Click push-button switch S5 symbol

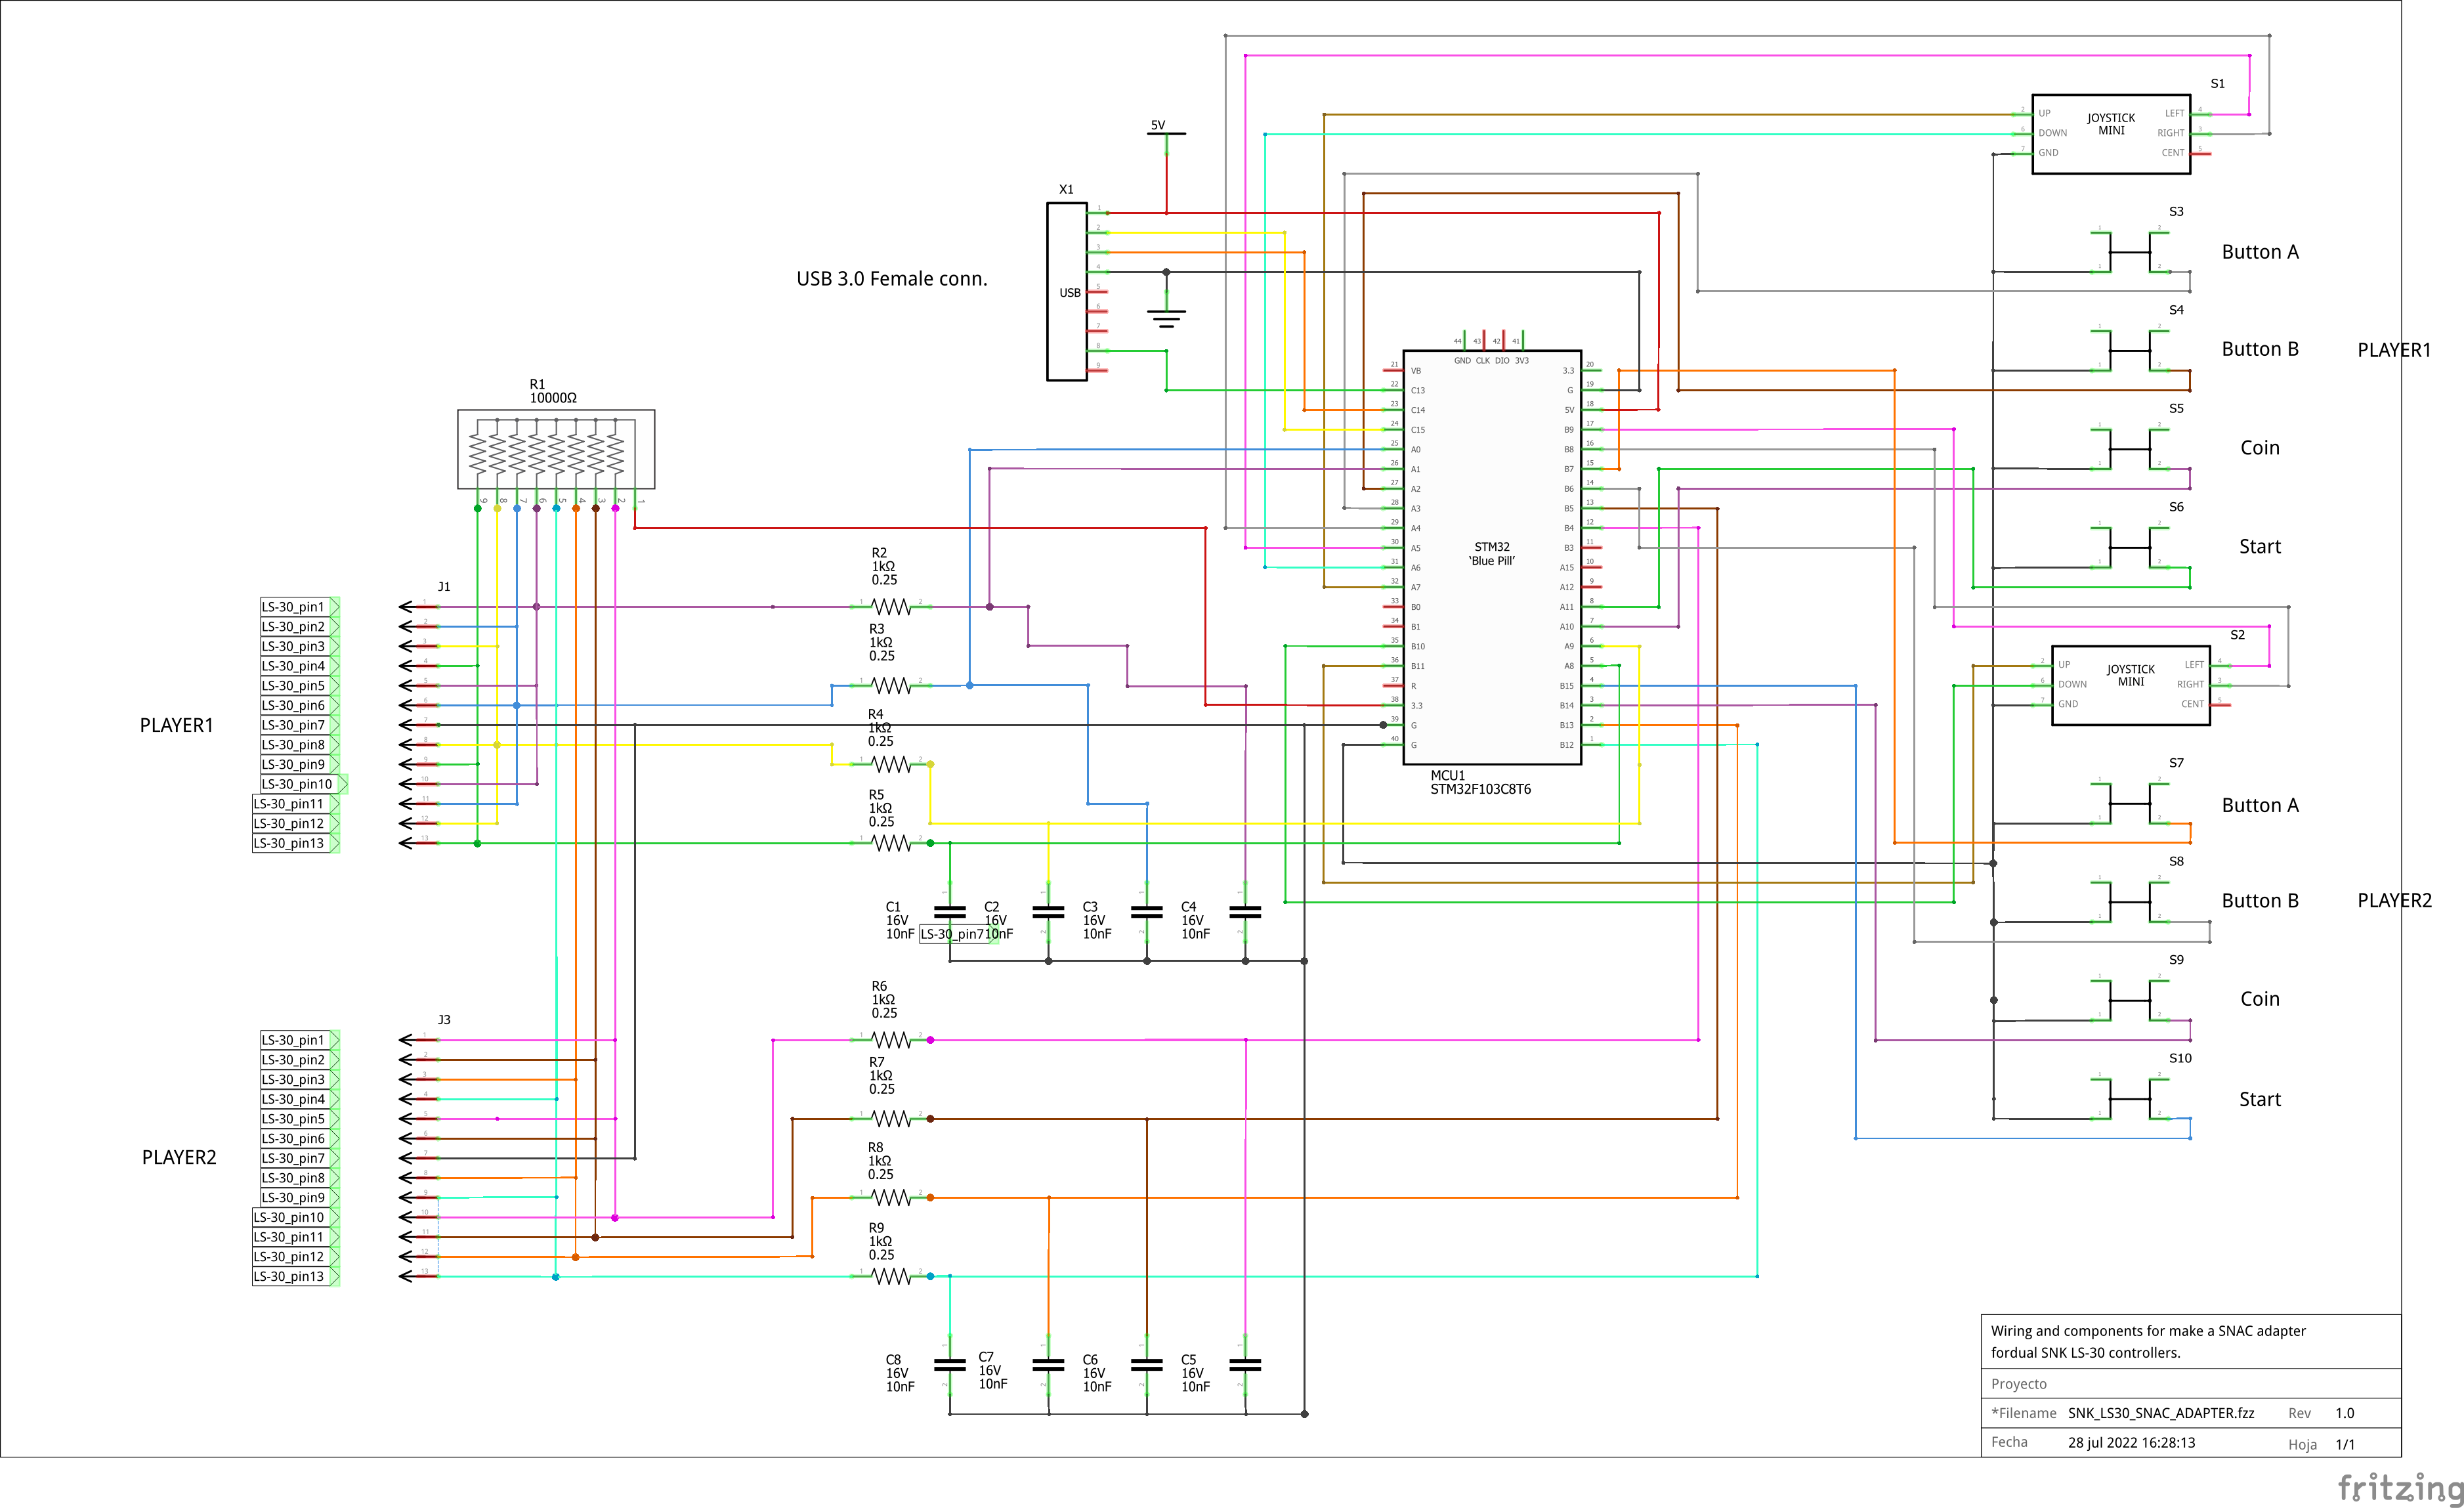[x=2130, y=449]
